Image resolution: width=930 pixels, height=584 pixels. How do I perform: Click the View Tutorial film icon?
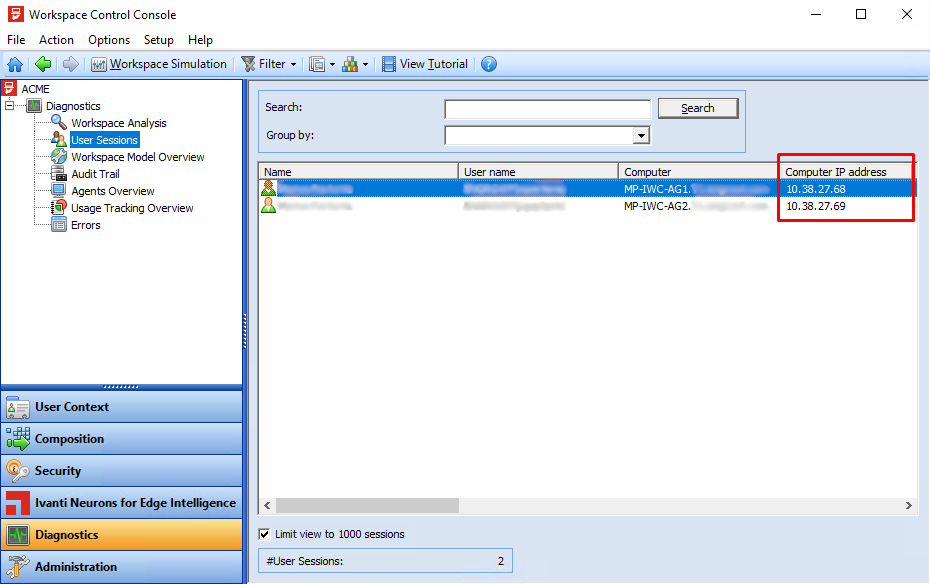click(x=389, y=64)
